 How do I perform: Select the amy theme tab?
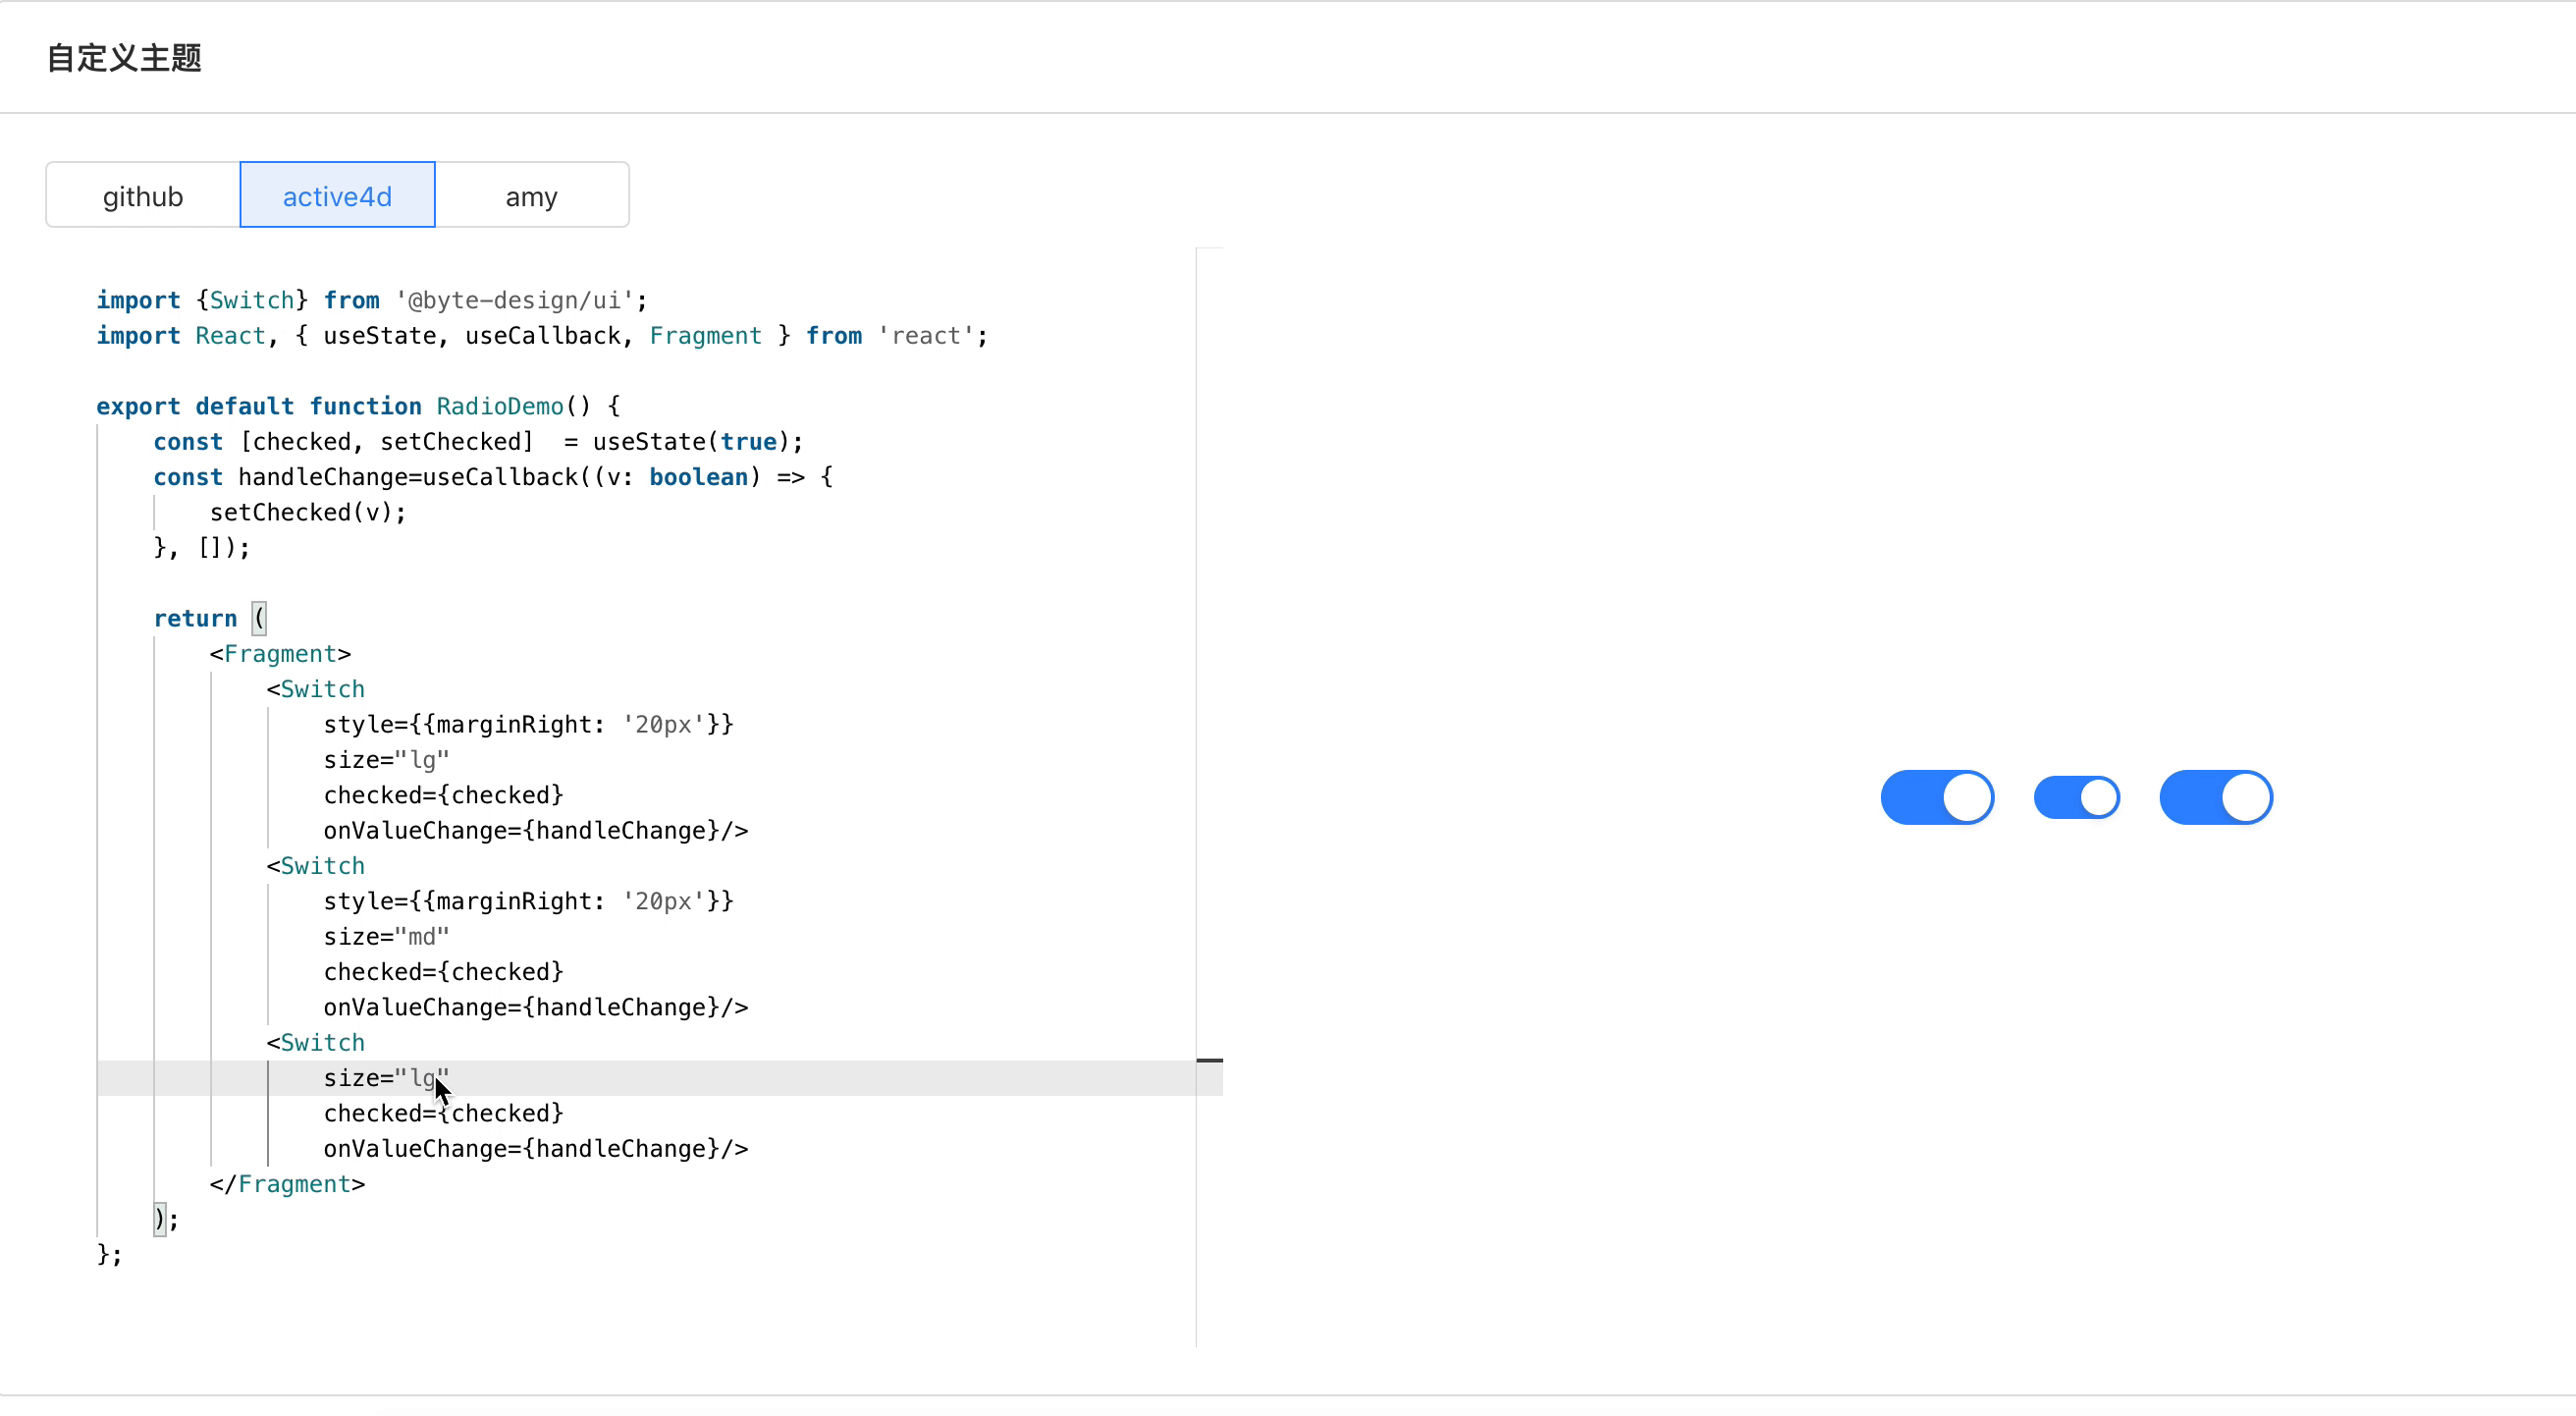click(531, 196)
